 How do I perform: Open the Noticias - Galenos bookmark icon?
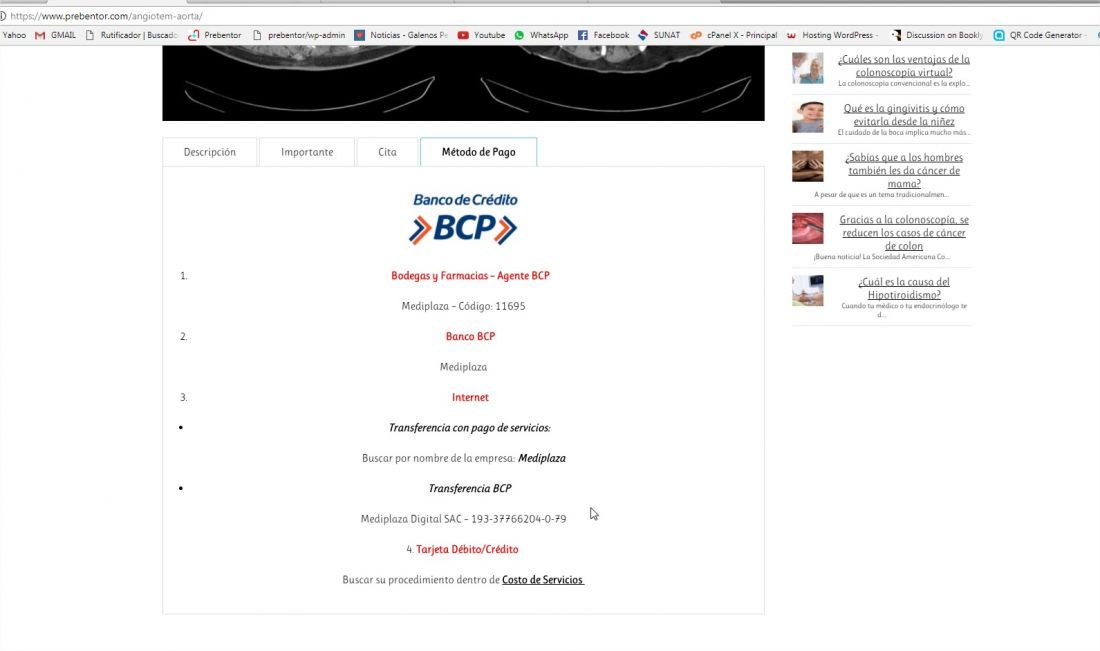[x=359, y=35]
